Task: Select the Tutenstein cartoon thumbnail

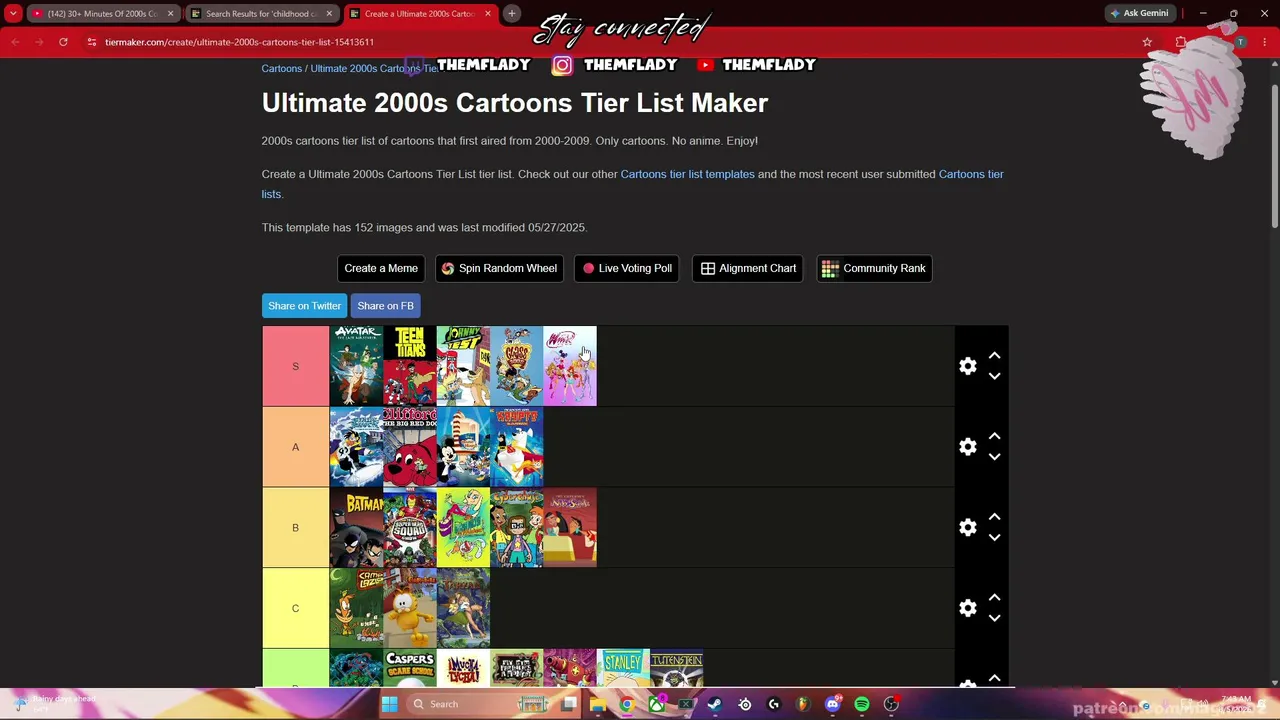Action: [677, 668]
